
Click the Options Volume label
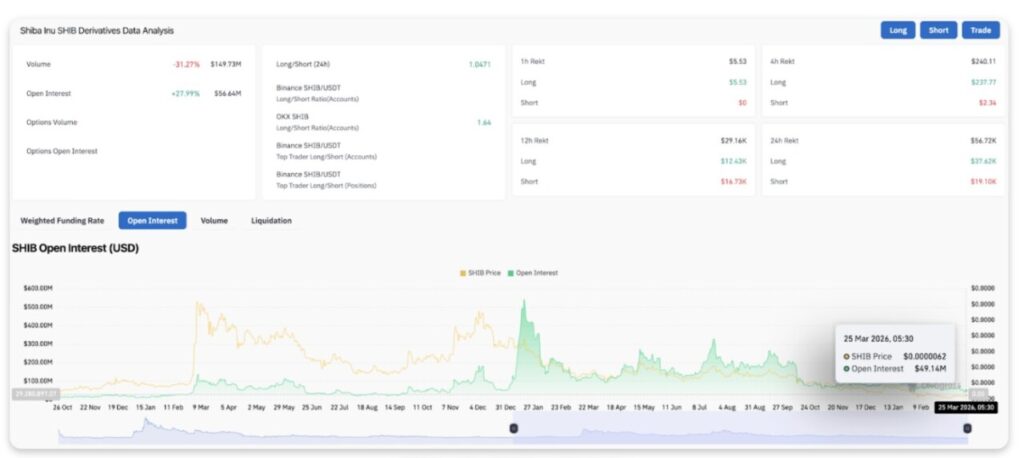[x=52, y=122]
